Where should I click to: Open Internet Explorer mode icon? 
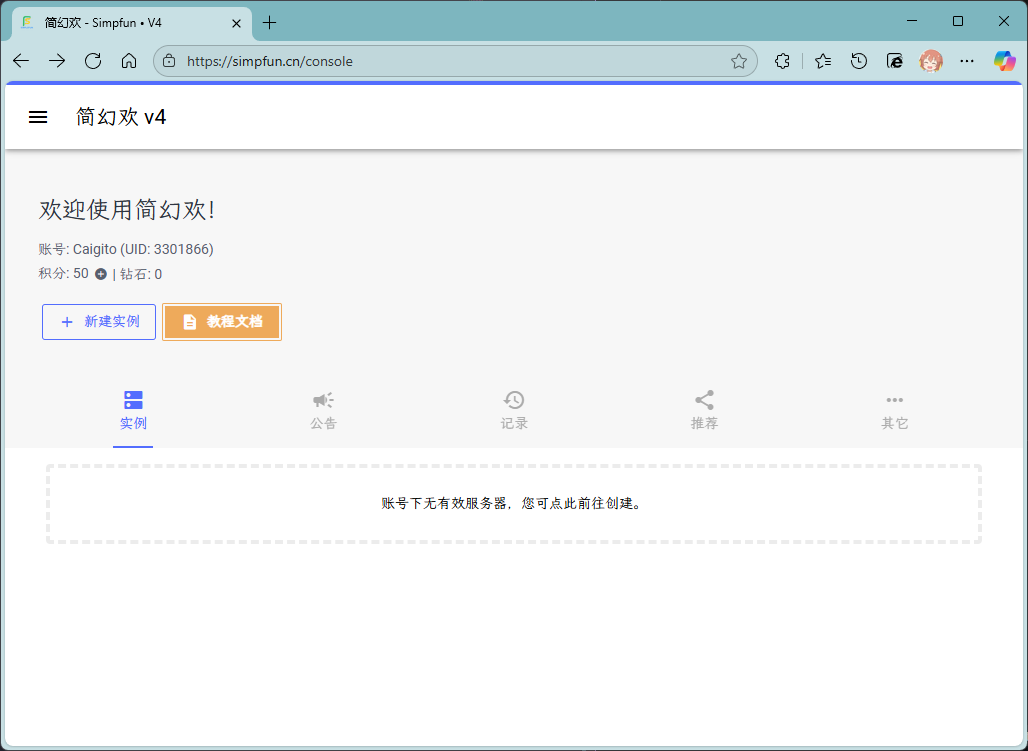tap(895, 61)
